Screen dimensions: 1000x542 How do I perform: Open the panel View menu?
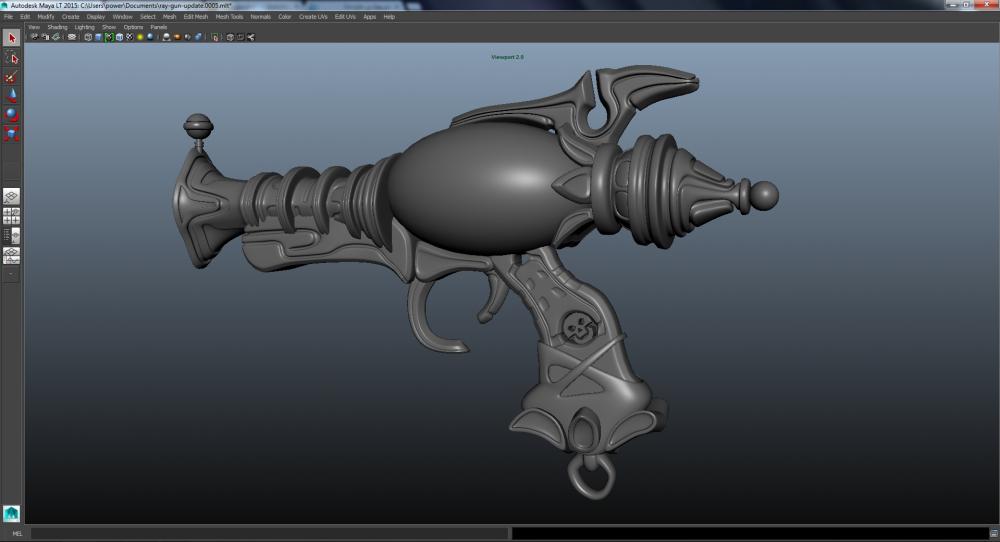point(34,27)
